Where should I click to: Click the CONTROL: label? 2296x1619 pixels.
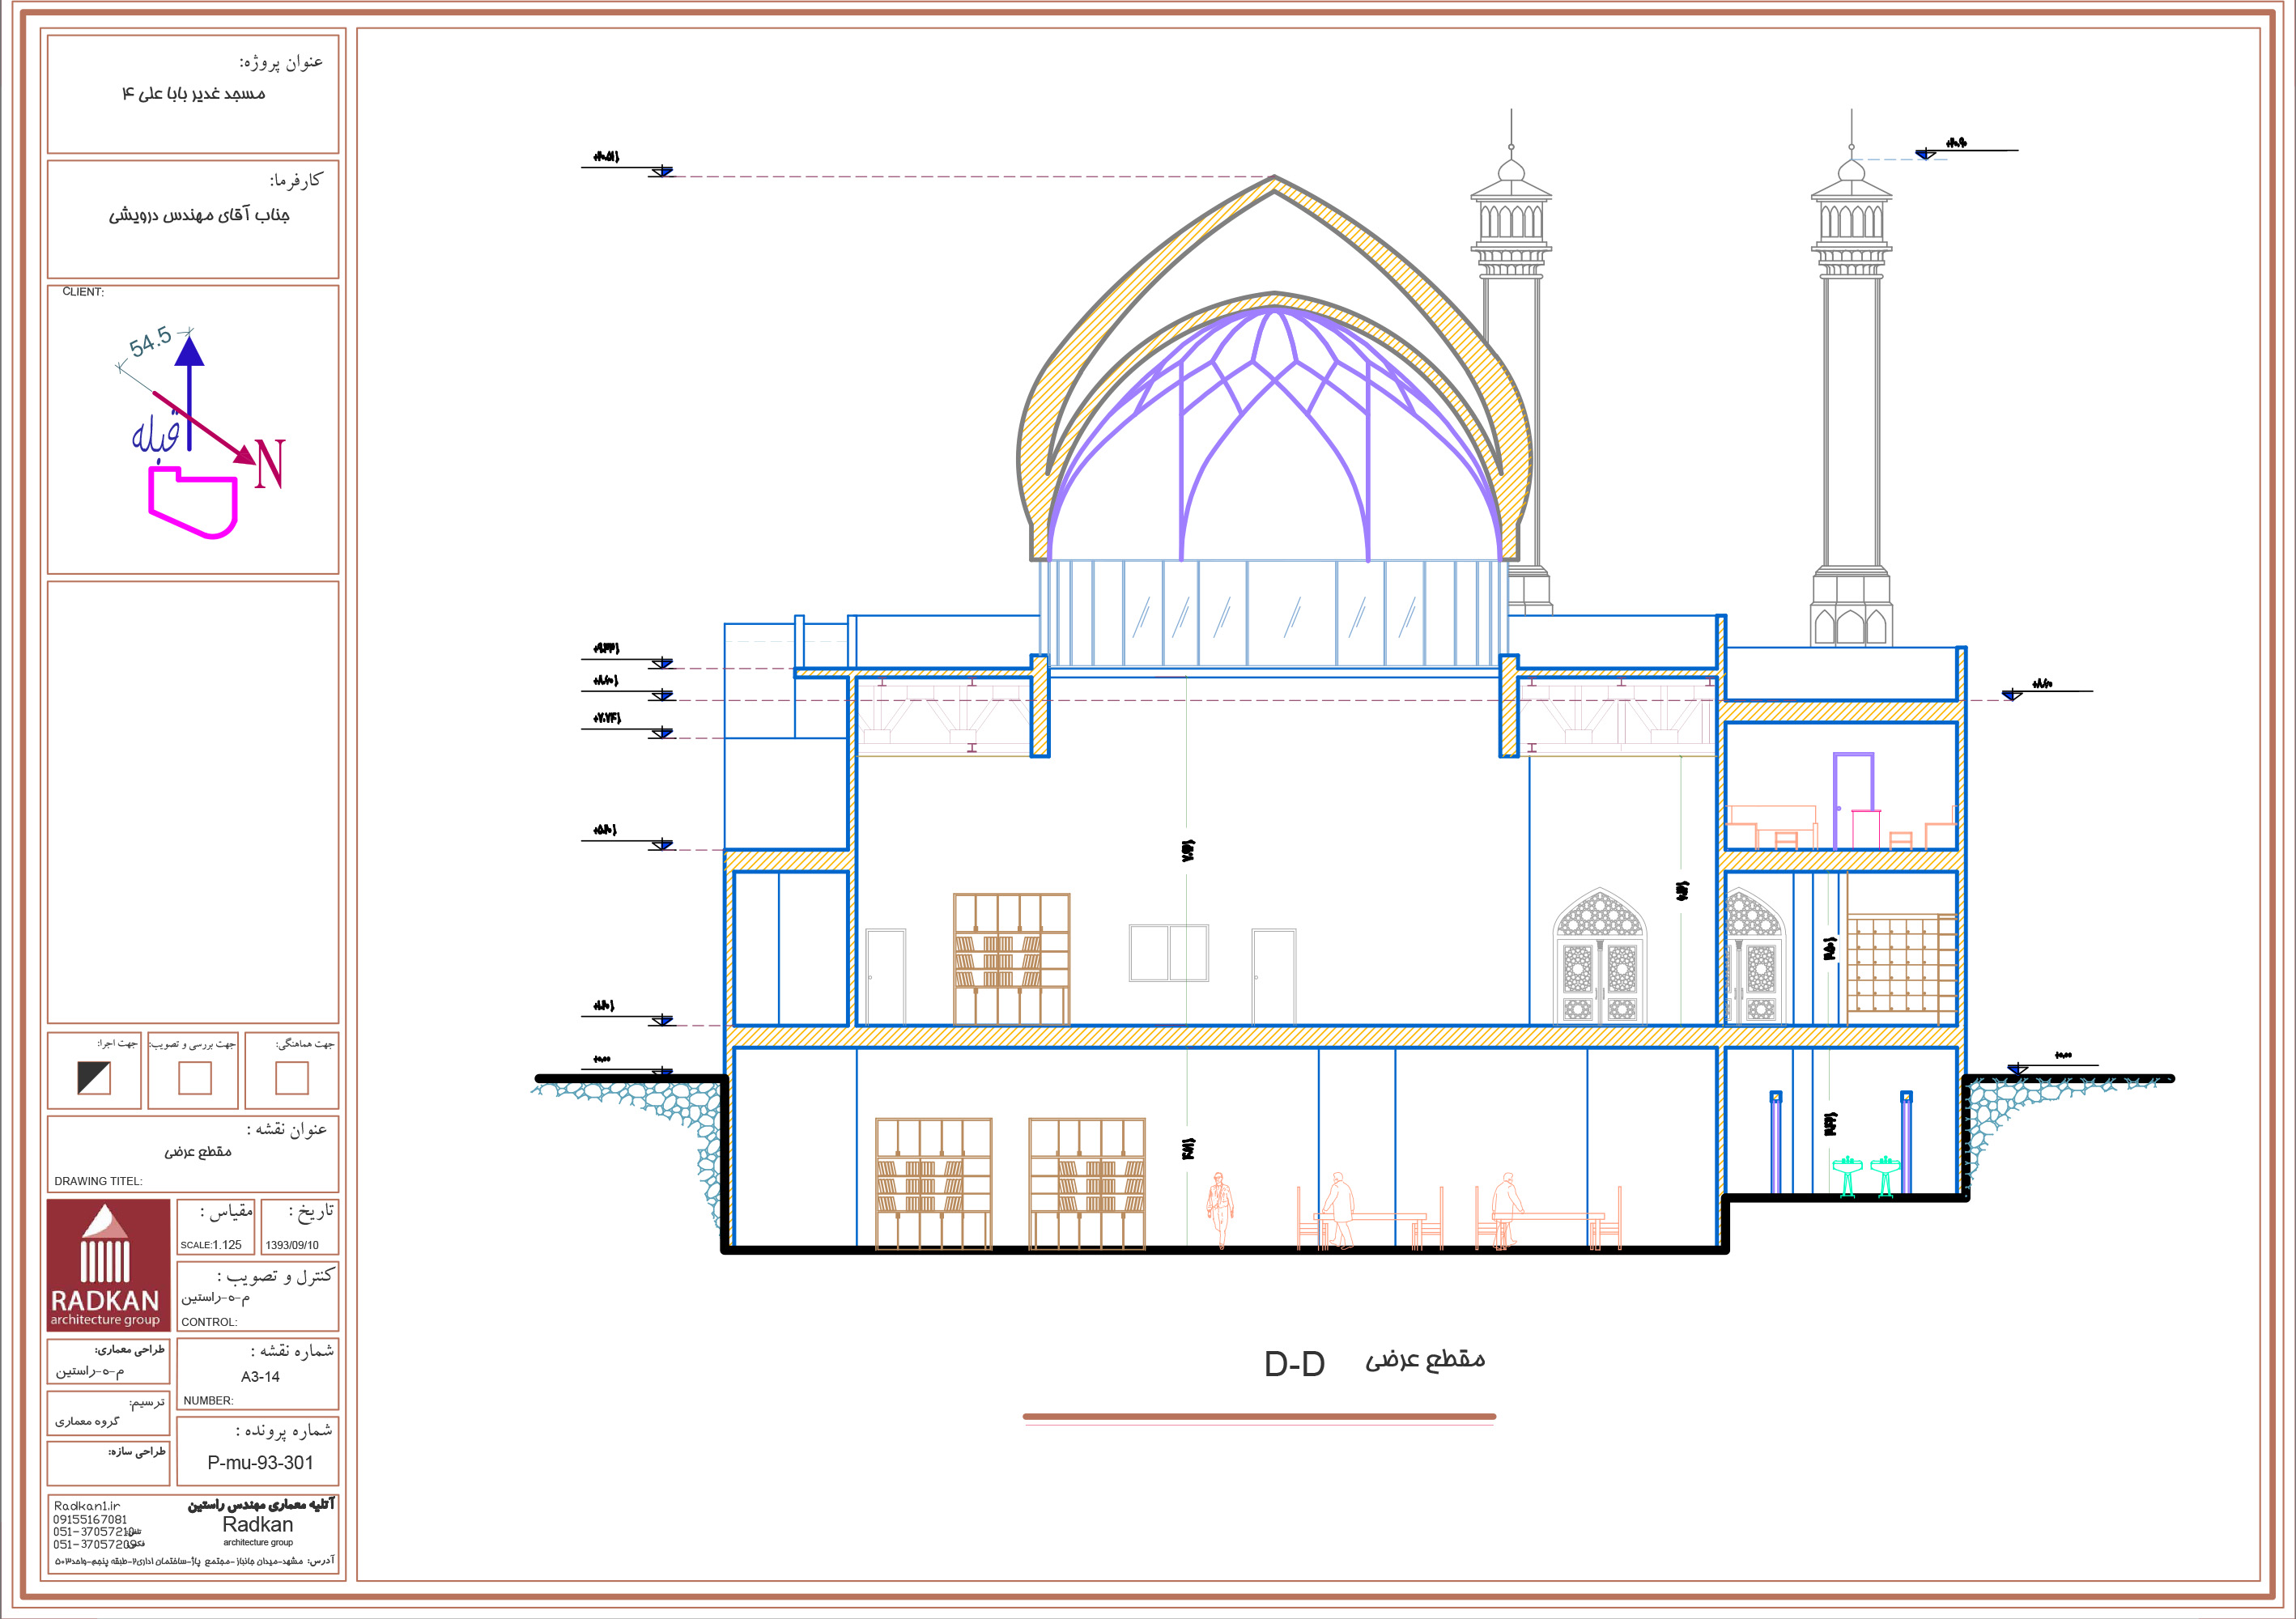coord(209,1322)
